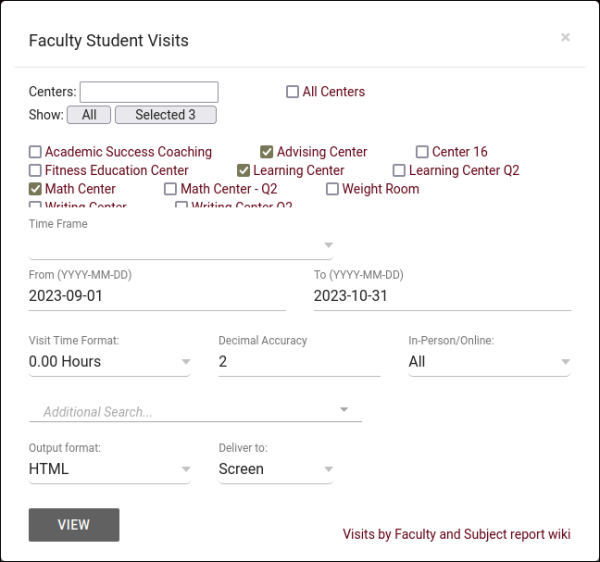Enable the Academic Success Coaching checkbox
The image size is (600, 562).
tap(35, 152)
